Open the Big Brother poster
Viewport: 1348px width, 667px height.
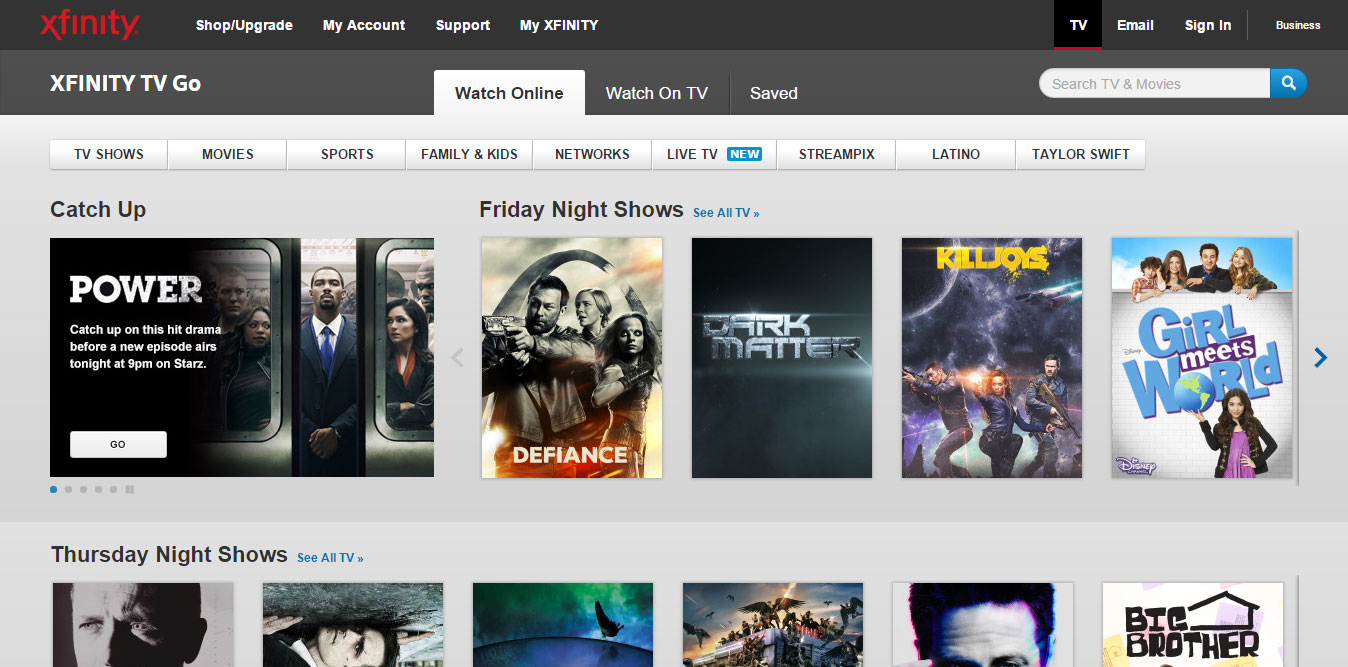pos(1193,625)
